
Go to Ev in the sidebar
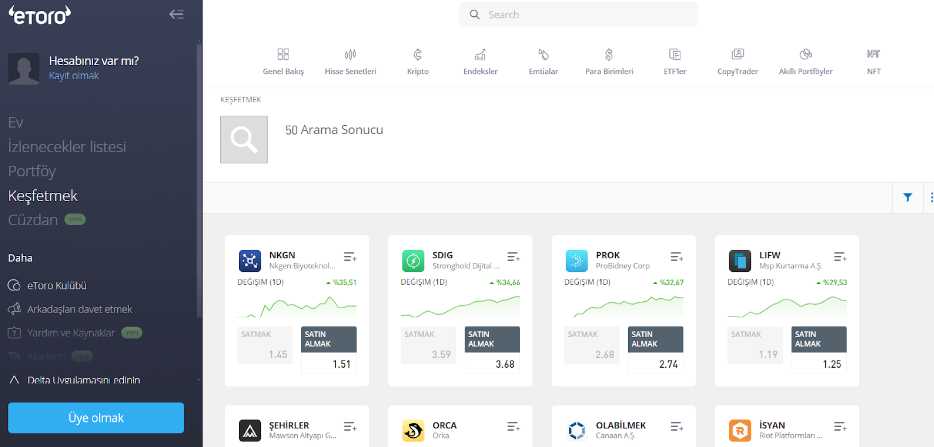15,123
